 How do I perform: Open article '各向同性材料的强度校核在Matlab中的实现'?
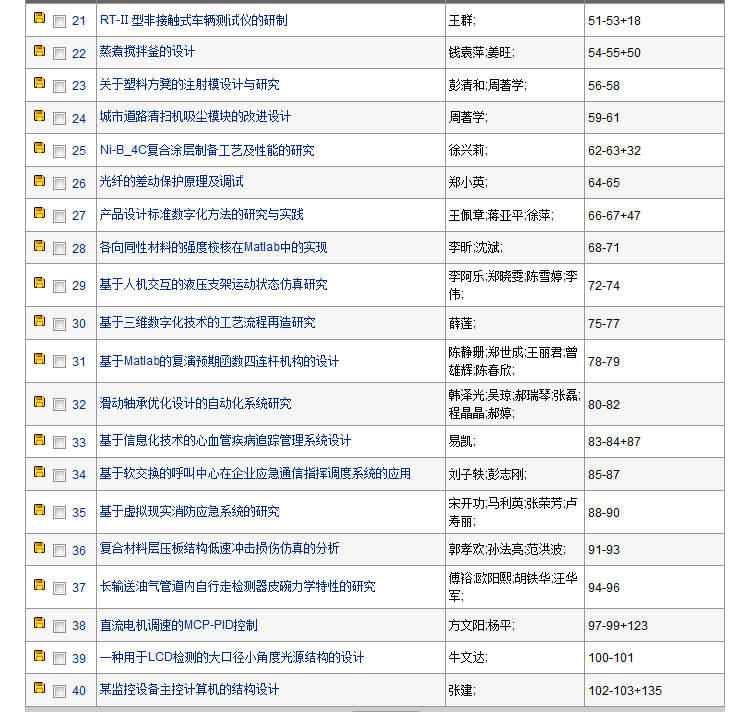(x=213, y=247)
